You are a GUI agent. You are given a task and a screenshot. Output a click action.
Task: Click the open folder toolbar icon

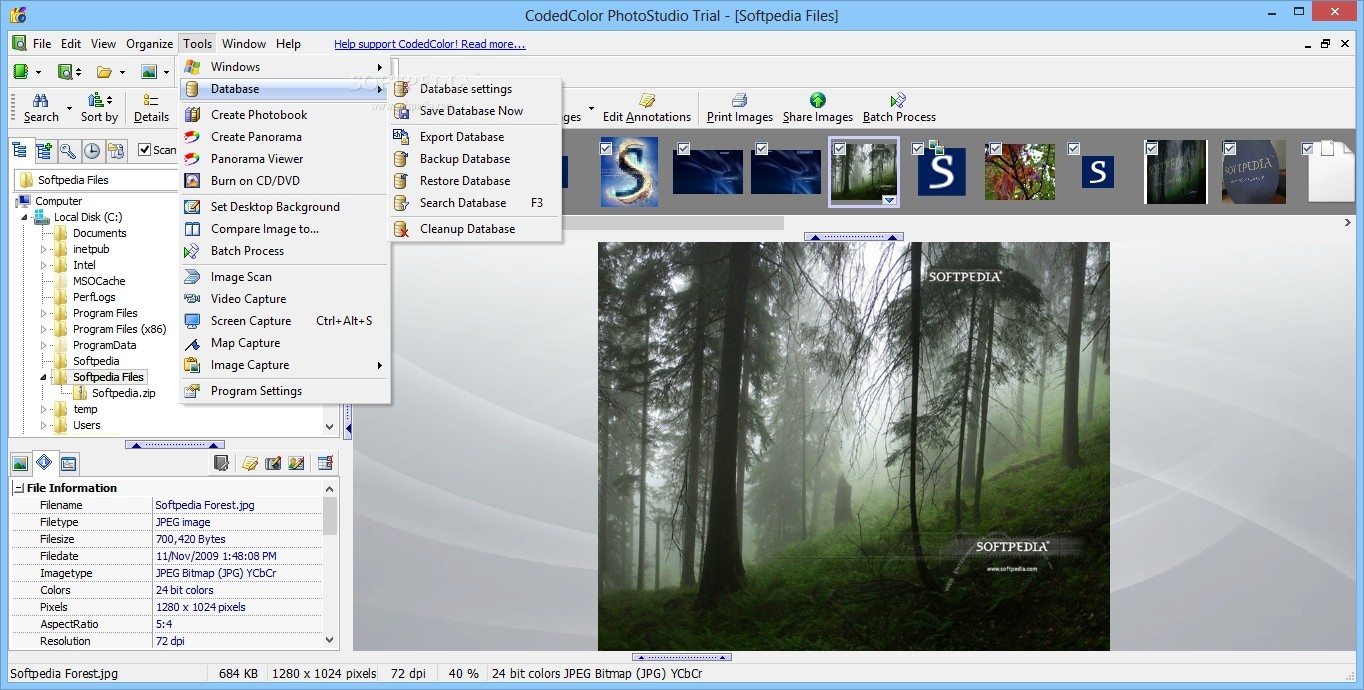point(104,72)
